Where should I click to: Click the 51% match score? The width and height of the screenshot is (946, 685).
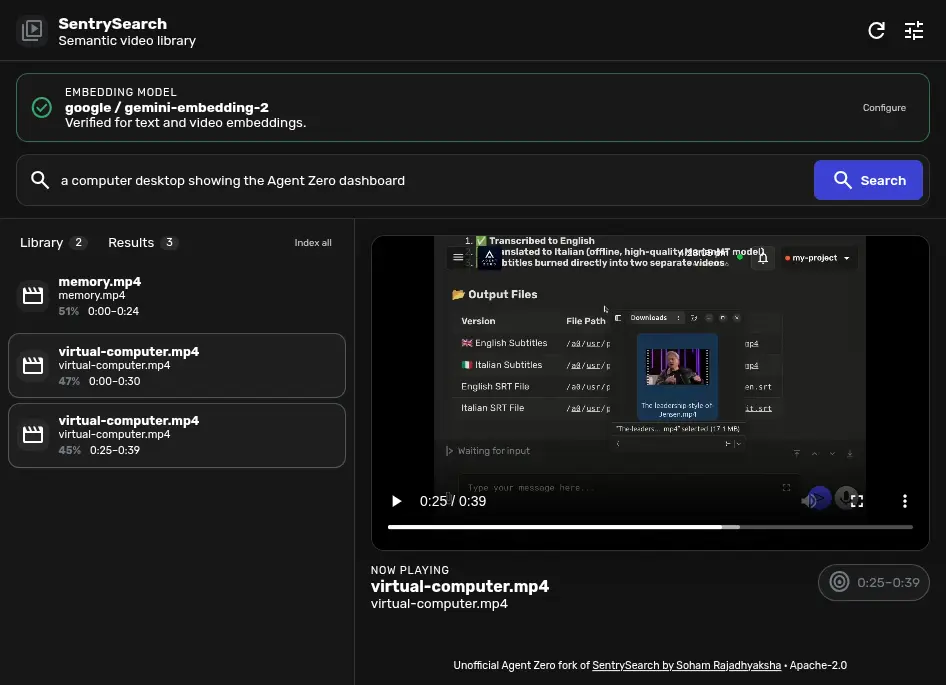pos(69,311)
